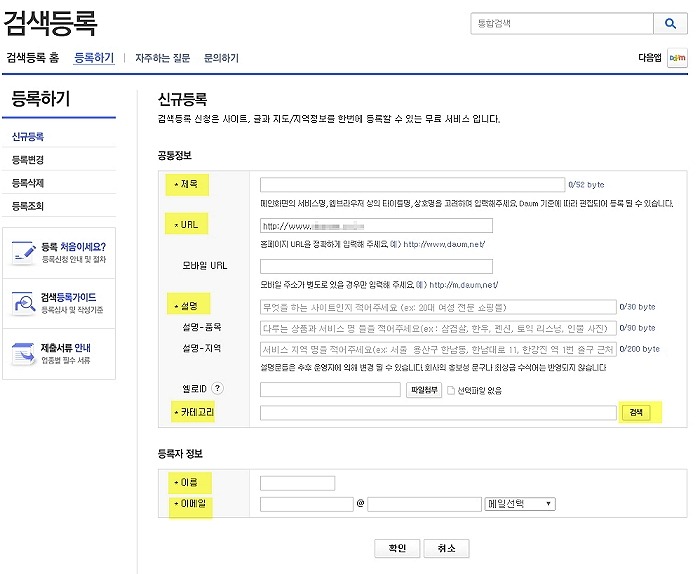Image resolution: width=700 pixels, height=574 pixels.
Task: Open 자주하는 질문 menu
Action: click(x=162, y=58)
